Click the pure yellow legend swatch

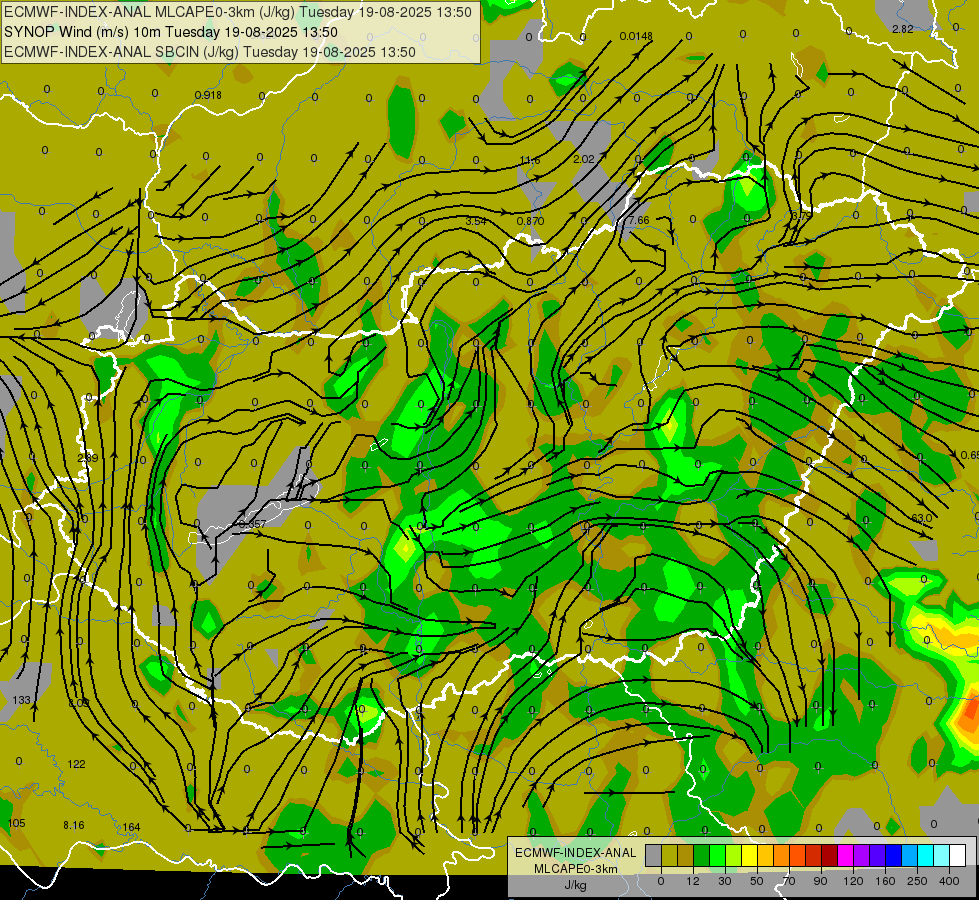click(750, 855)
